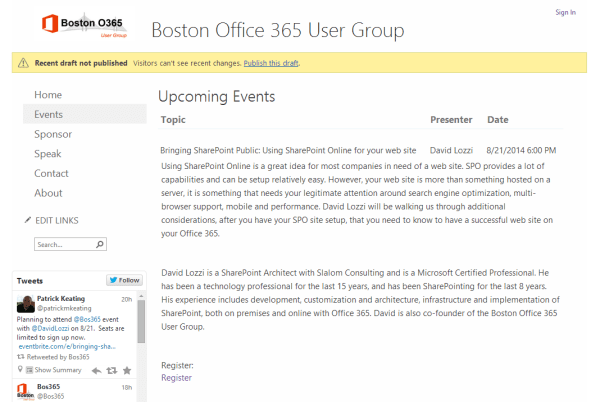
Task: Click the Tweets widget heading
Action: (30, 281)
